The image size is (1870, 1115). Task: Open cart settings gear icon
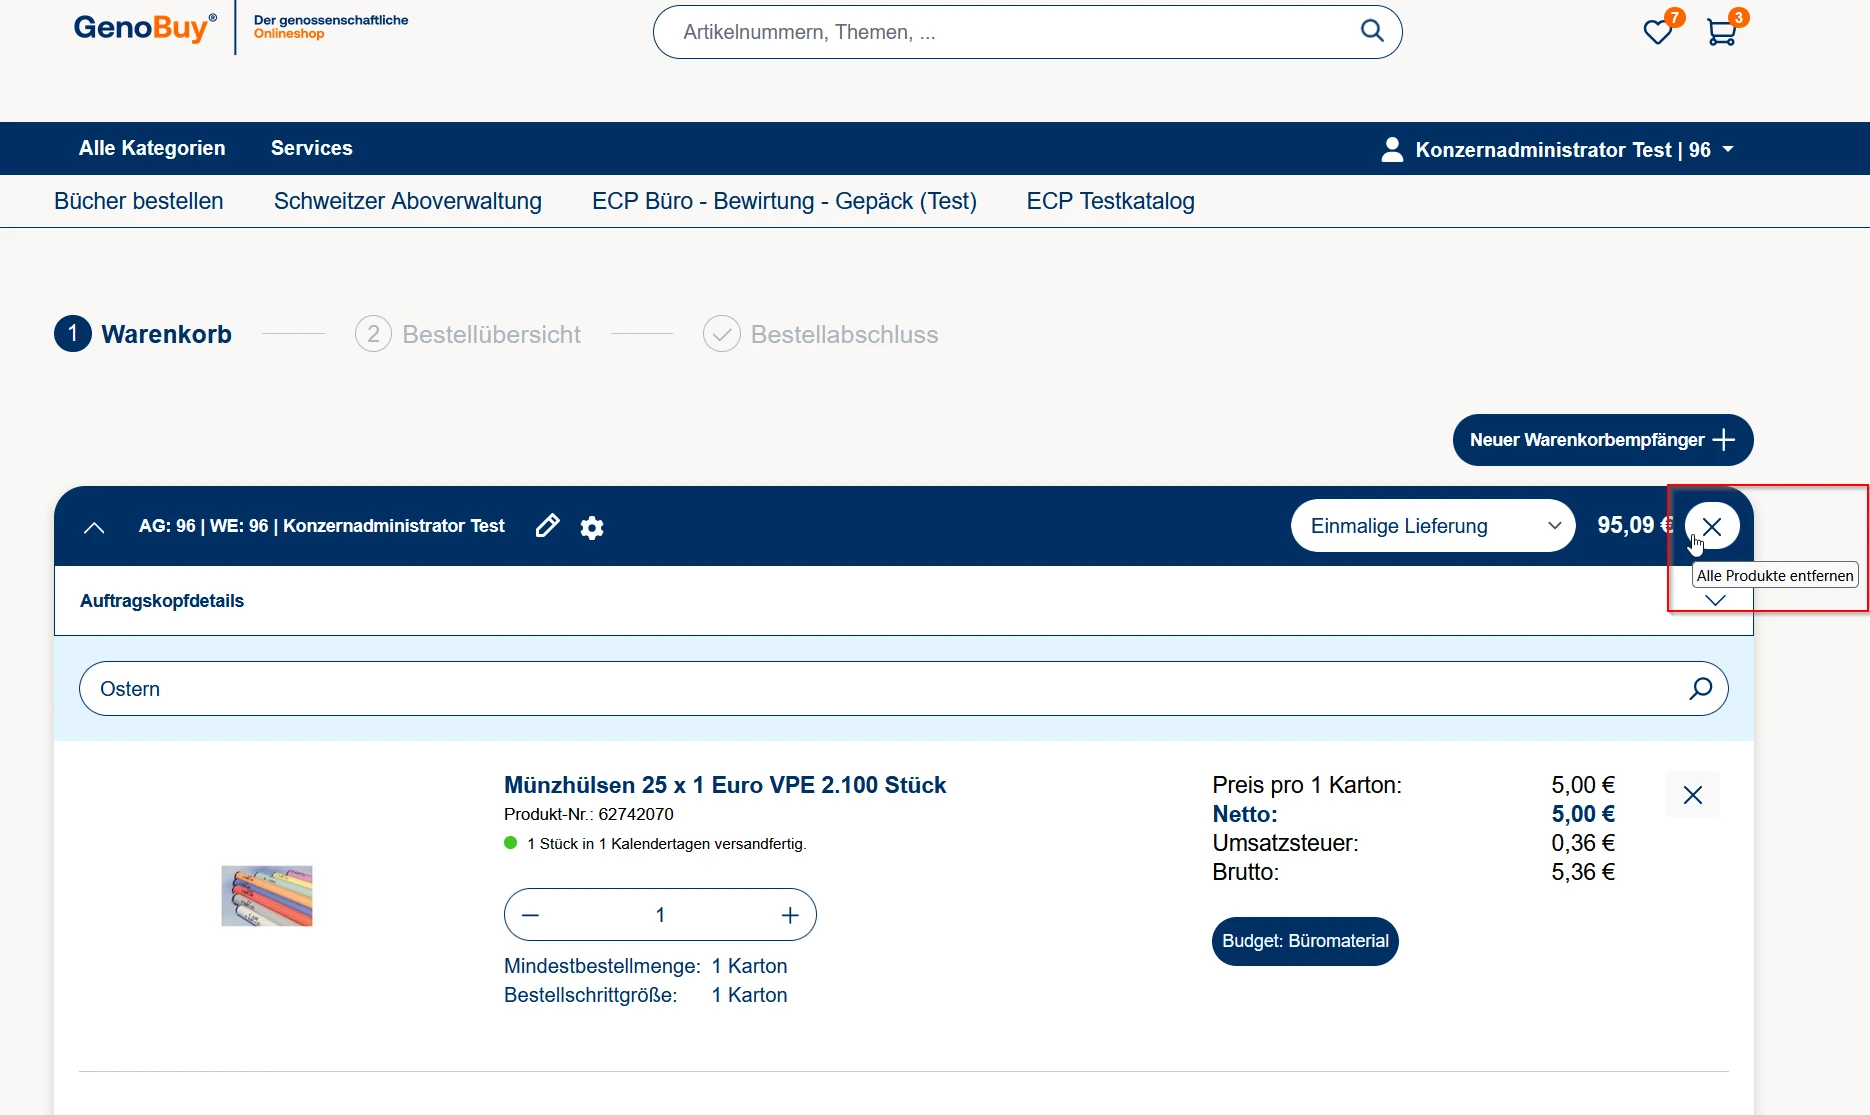pos(592,527)
